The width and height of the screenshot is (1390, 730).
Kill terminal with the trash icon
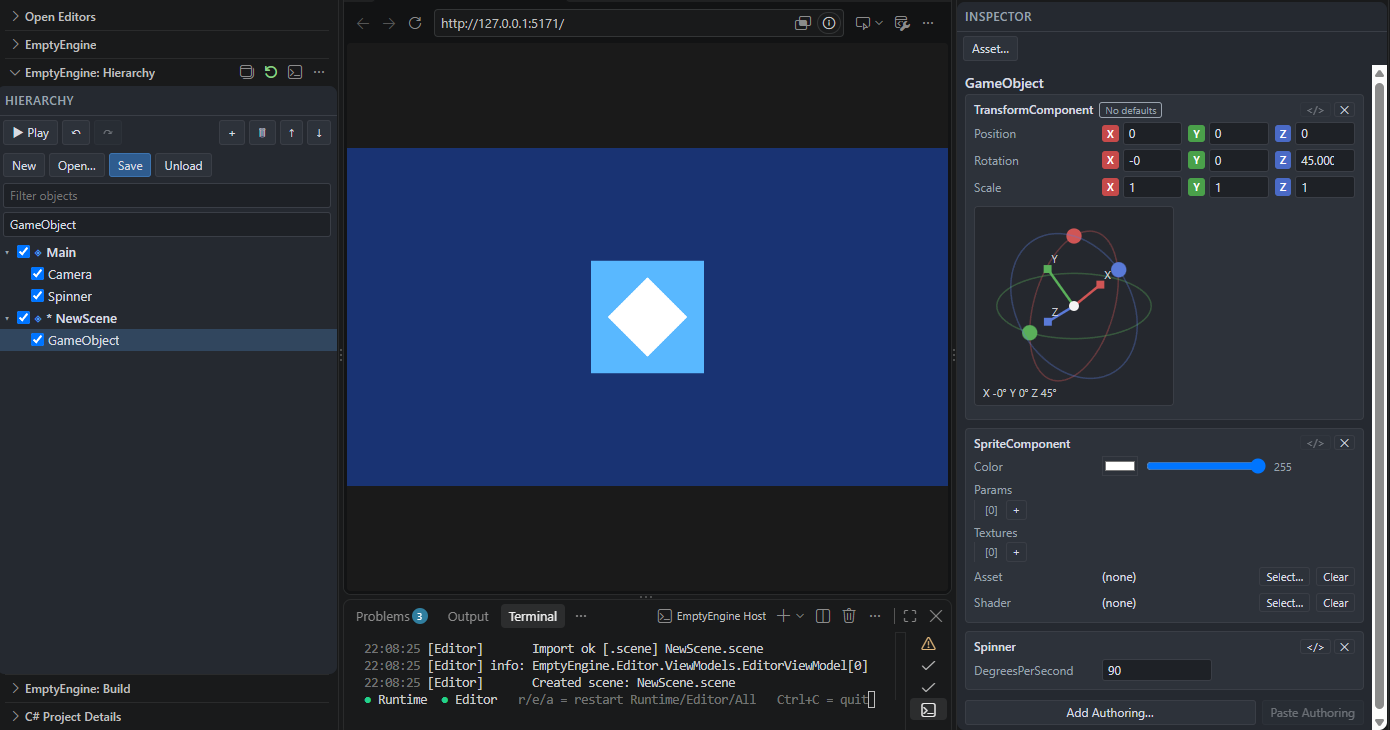tap(849, 616)
